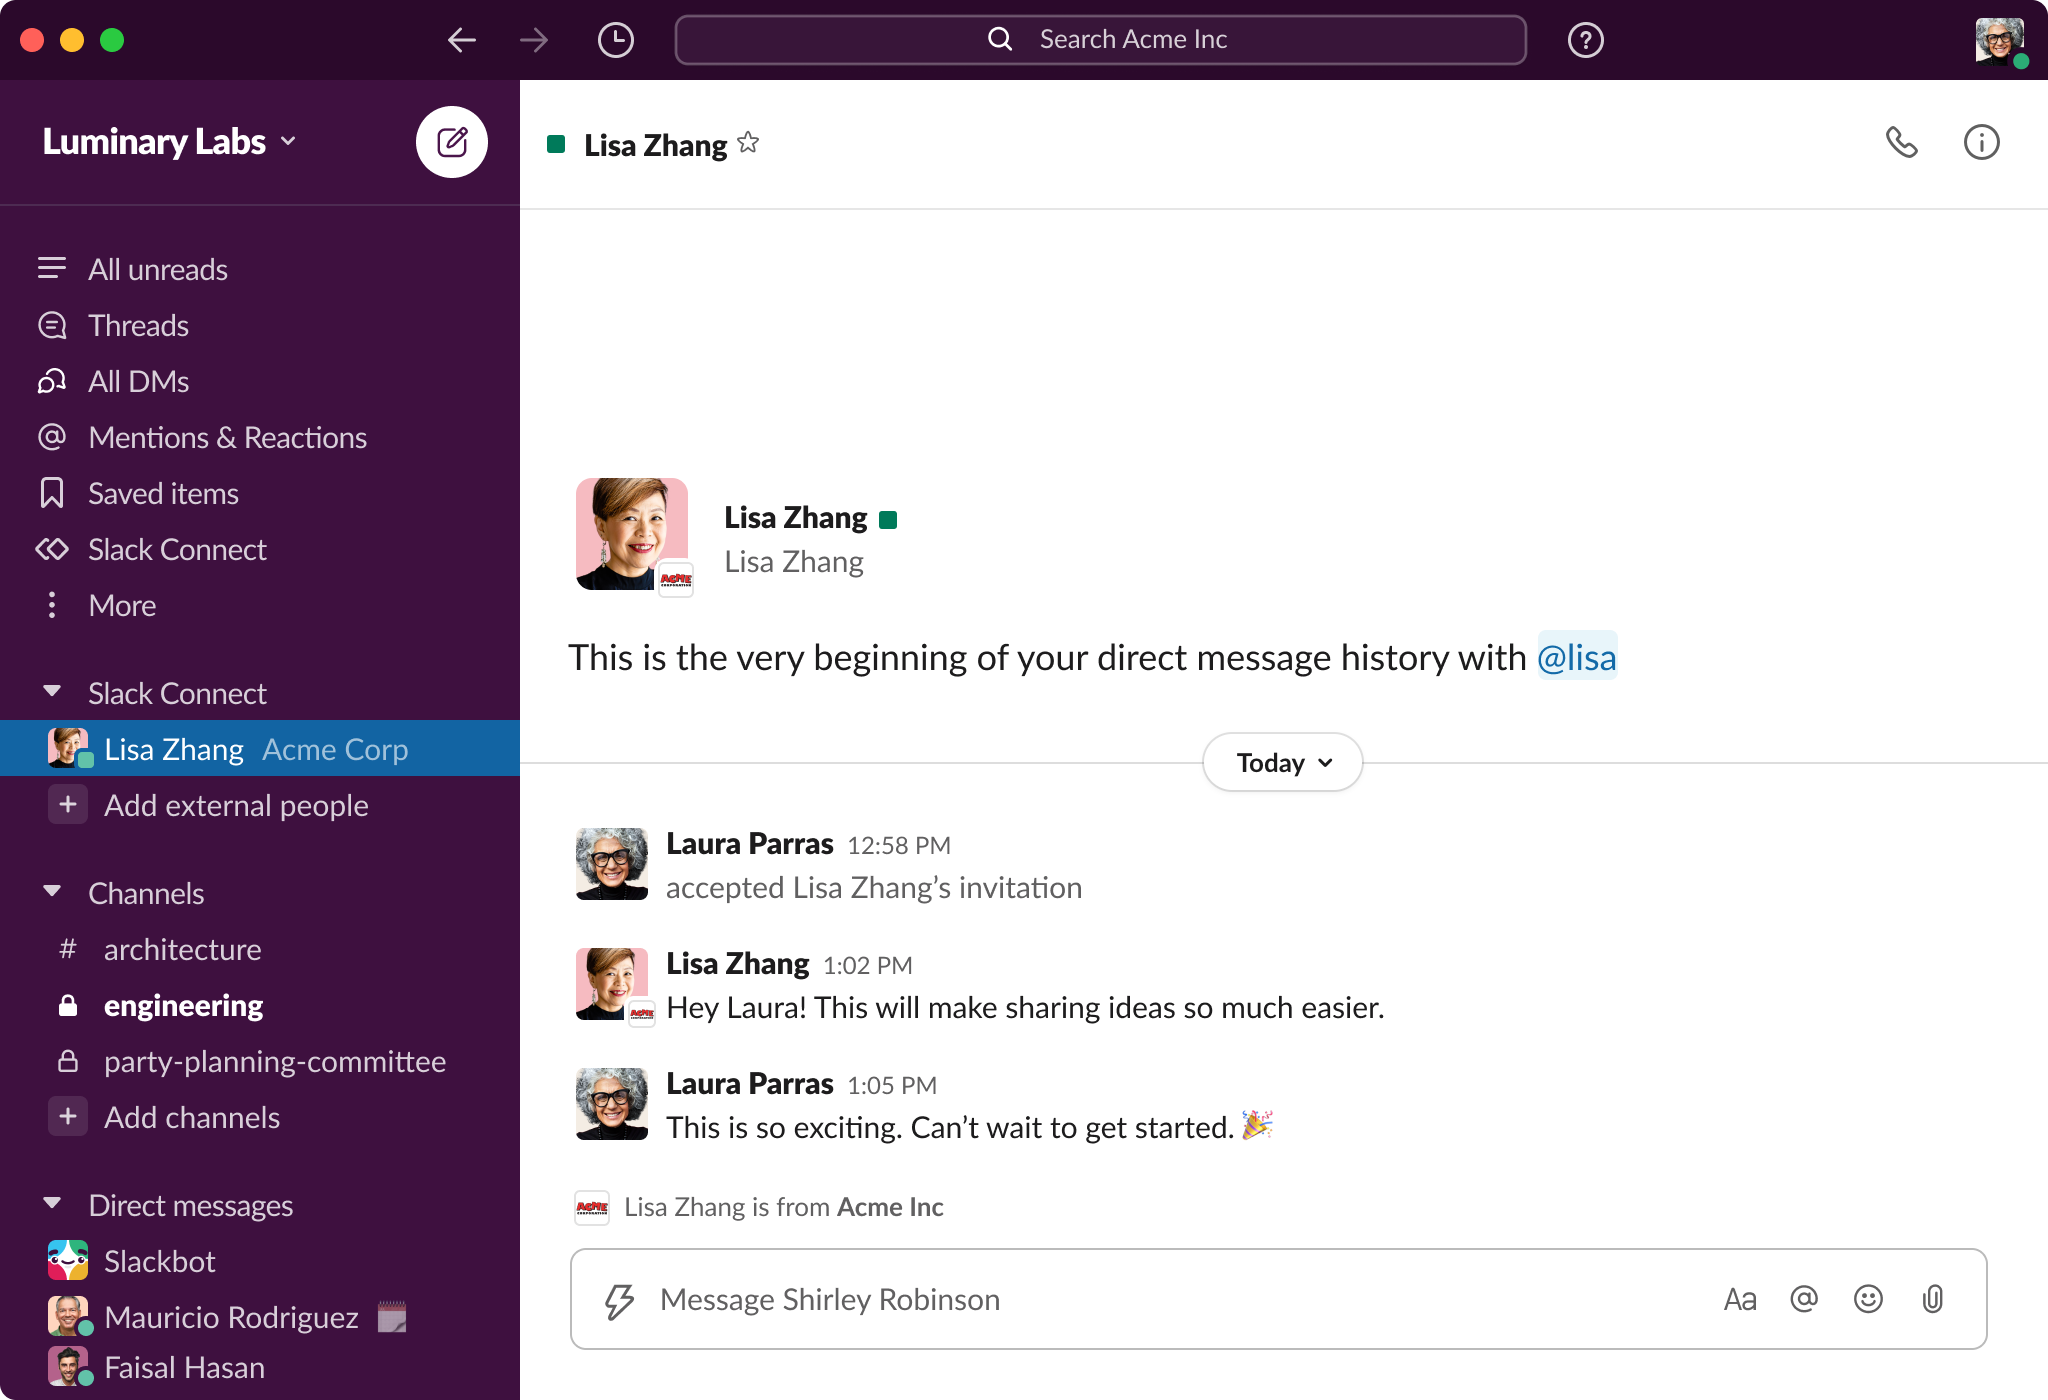Open Mentions & Reactions
2048x1400 pixels.
[x=227, y=437]
